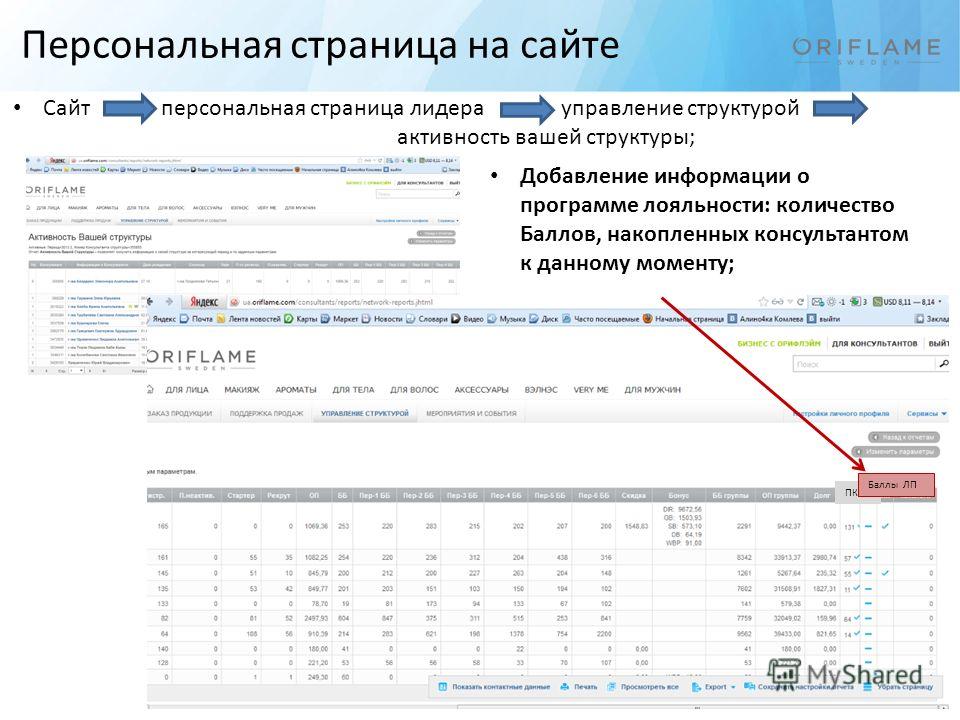Click the Яндекс button in the address bar
Screen dimensions: 960x720
(204, 302)
